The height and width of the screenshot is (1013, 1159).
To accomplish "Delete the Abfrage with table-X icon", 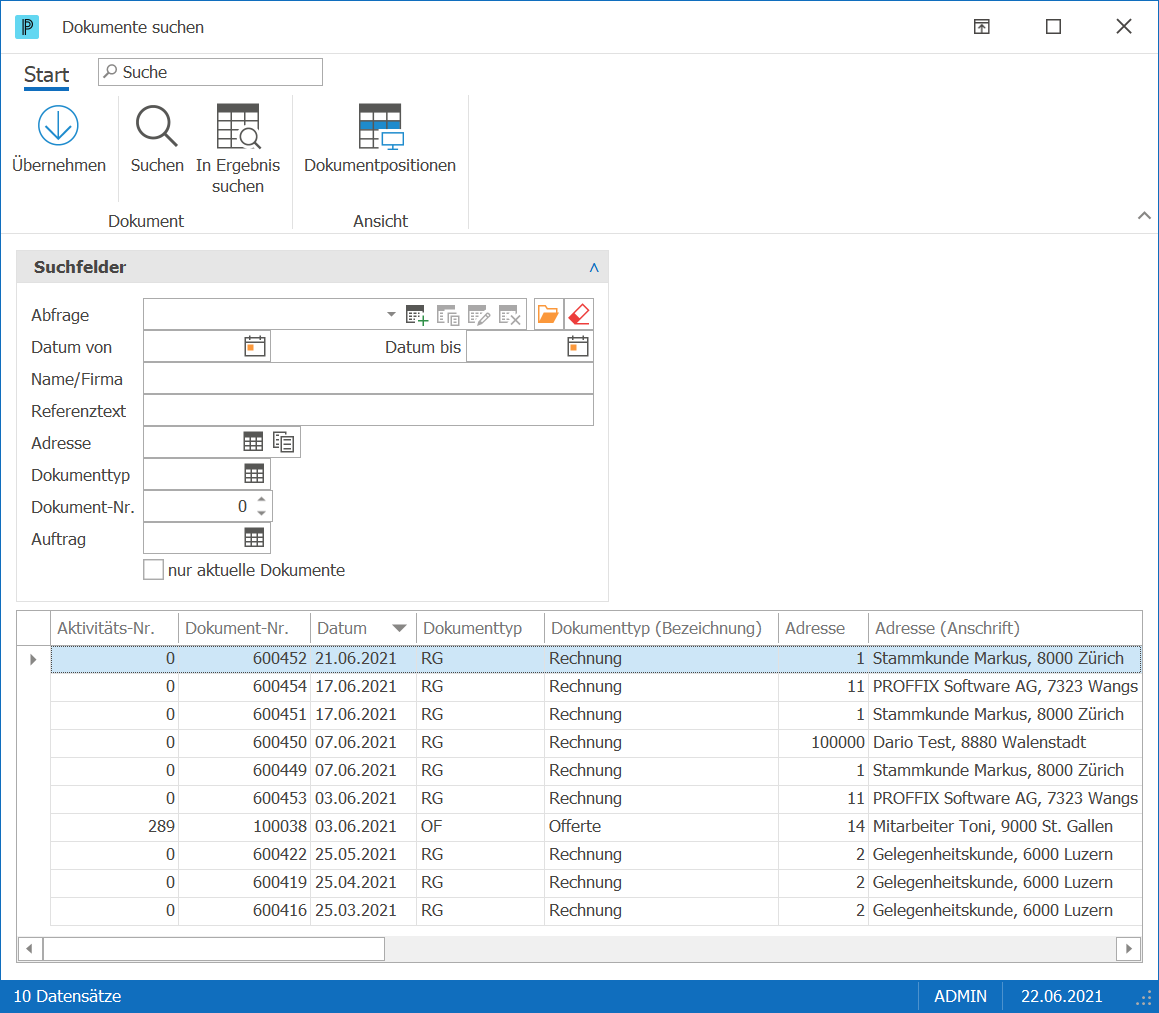I will (x=510, y=315).
